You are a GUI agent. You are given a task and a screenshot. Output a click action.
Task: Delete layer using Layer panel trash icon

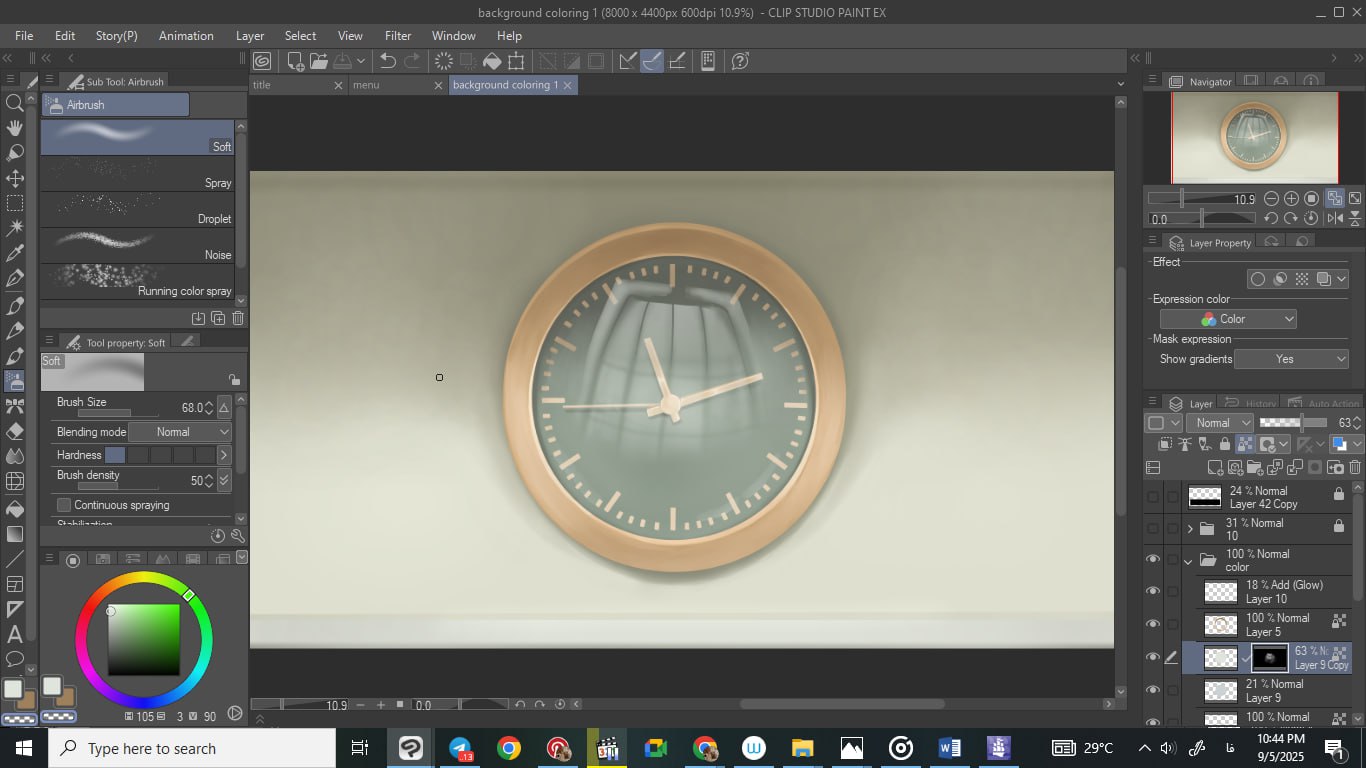(x=1355, y=467)
